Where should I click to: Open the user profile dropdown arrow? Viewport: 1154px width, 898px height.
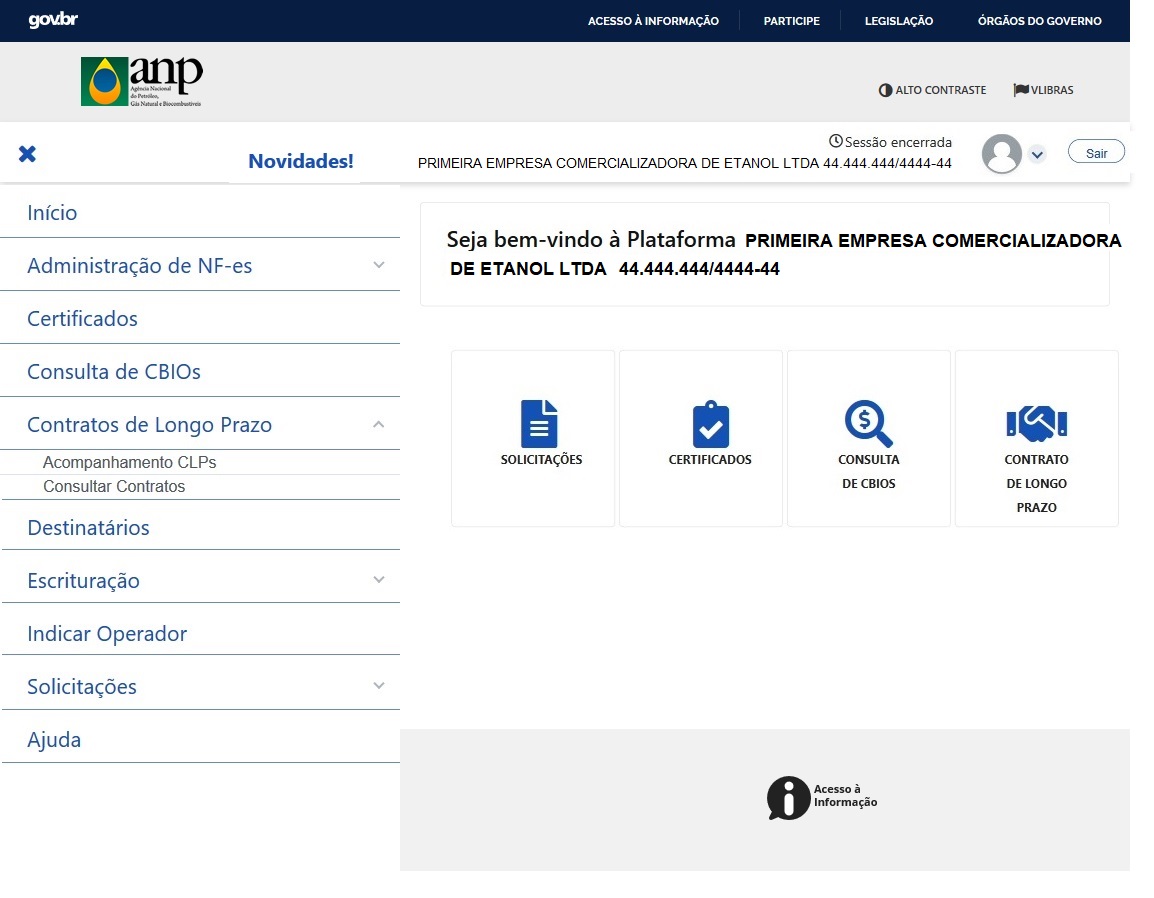click(x=1037, y=154)
